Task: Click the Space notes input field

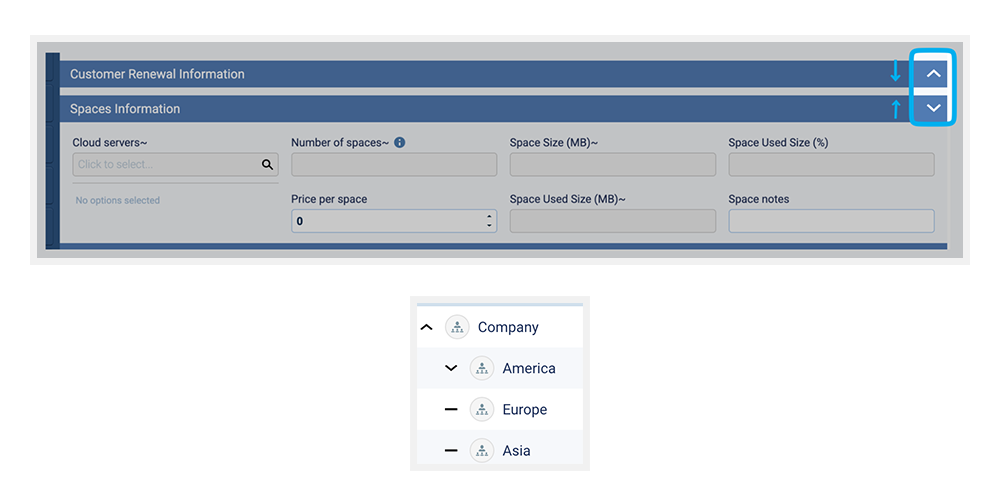Action: point(831,221)
